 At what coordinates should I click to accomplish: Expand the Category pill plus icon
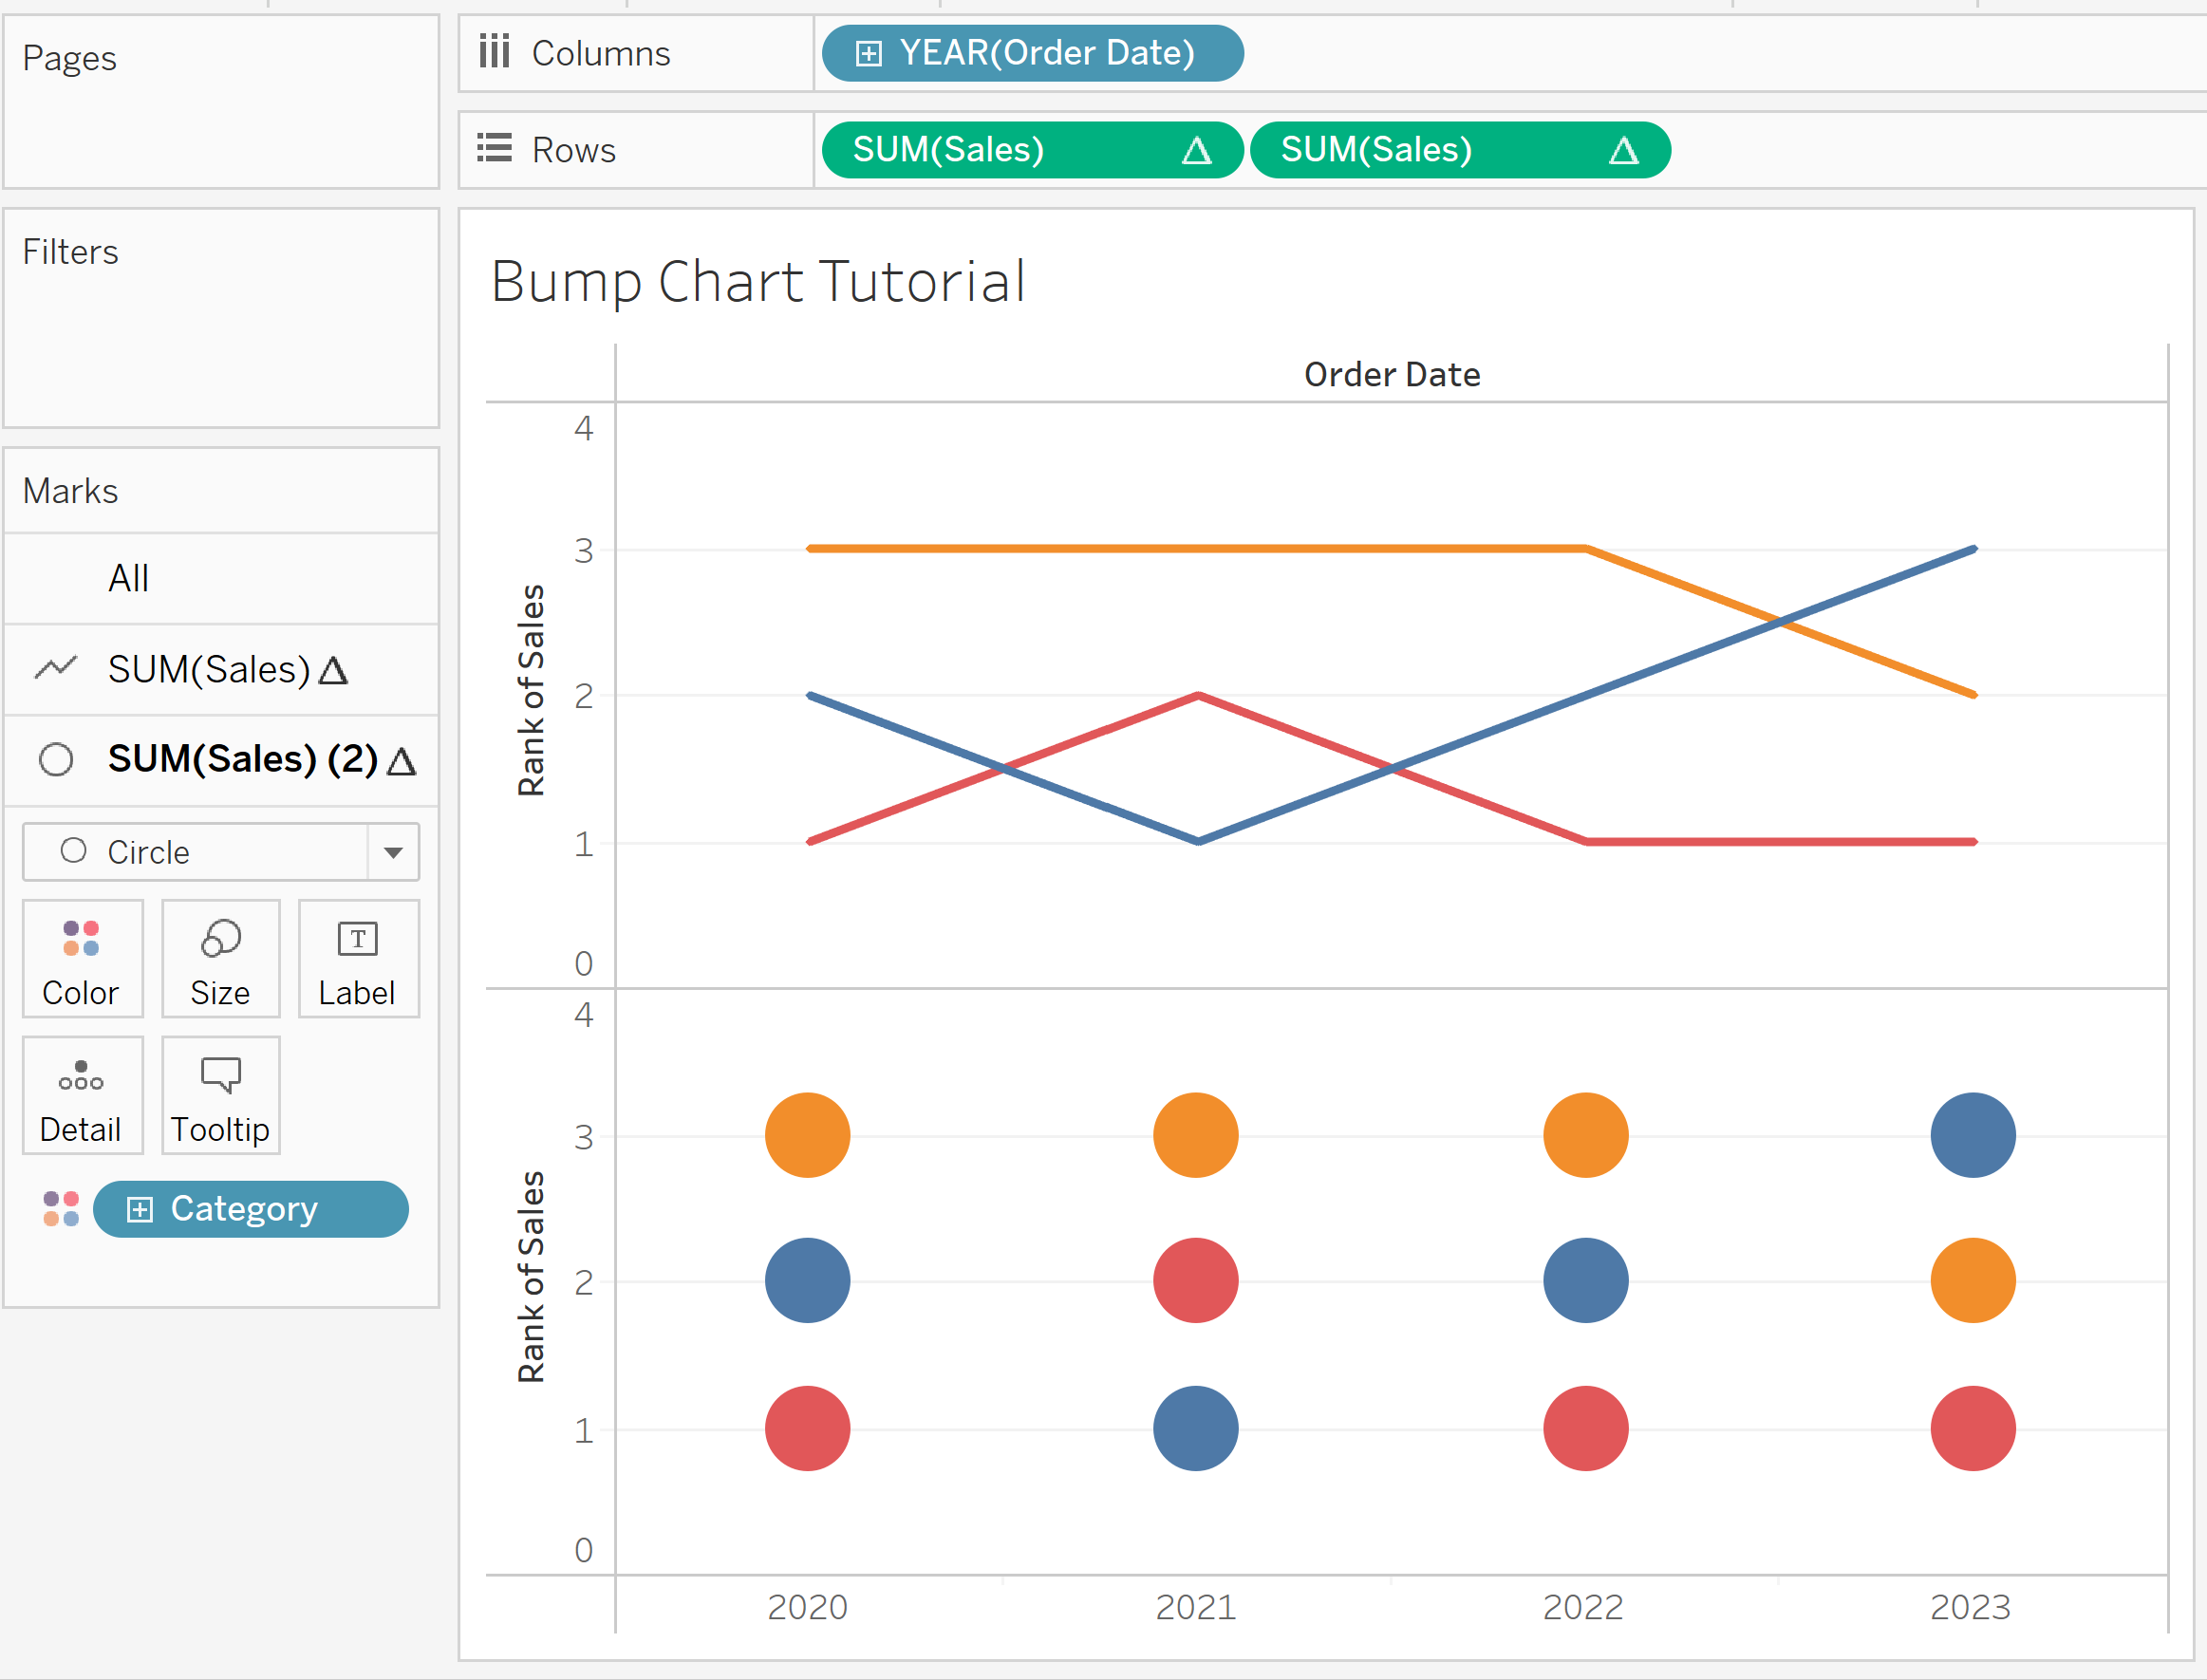coord(140,1210)
